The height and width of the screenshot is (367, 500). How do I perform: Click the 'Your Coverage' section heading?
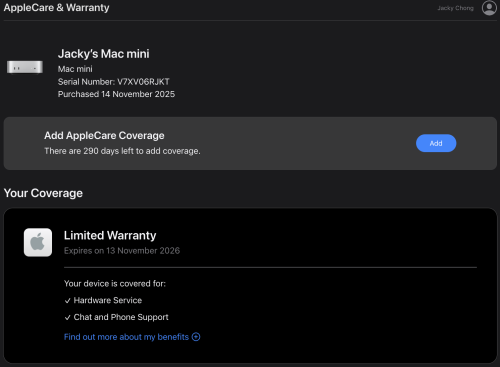pos(43,193)
